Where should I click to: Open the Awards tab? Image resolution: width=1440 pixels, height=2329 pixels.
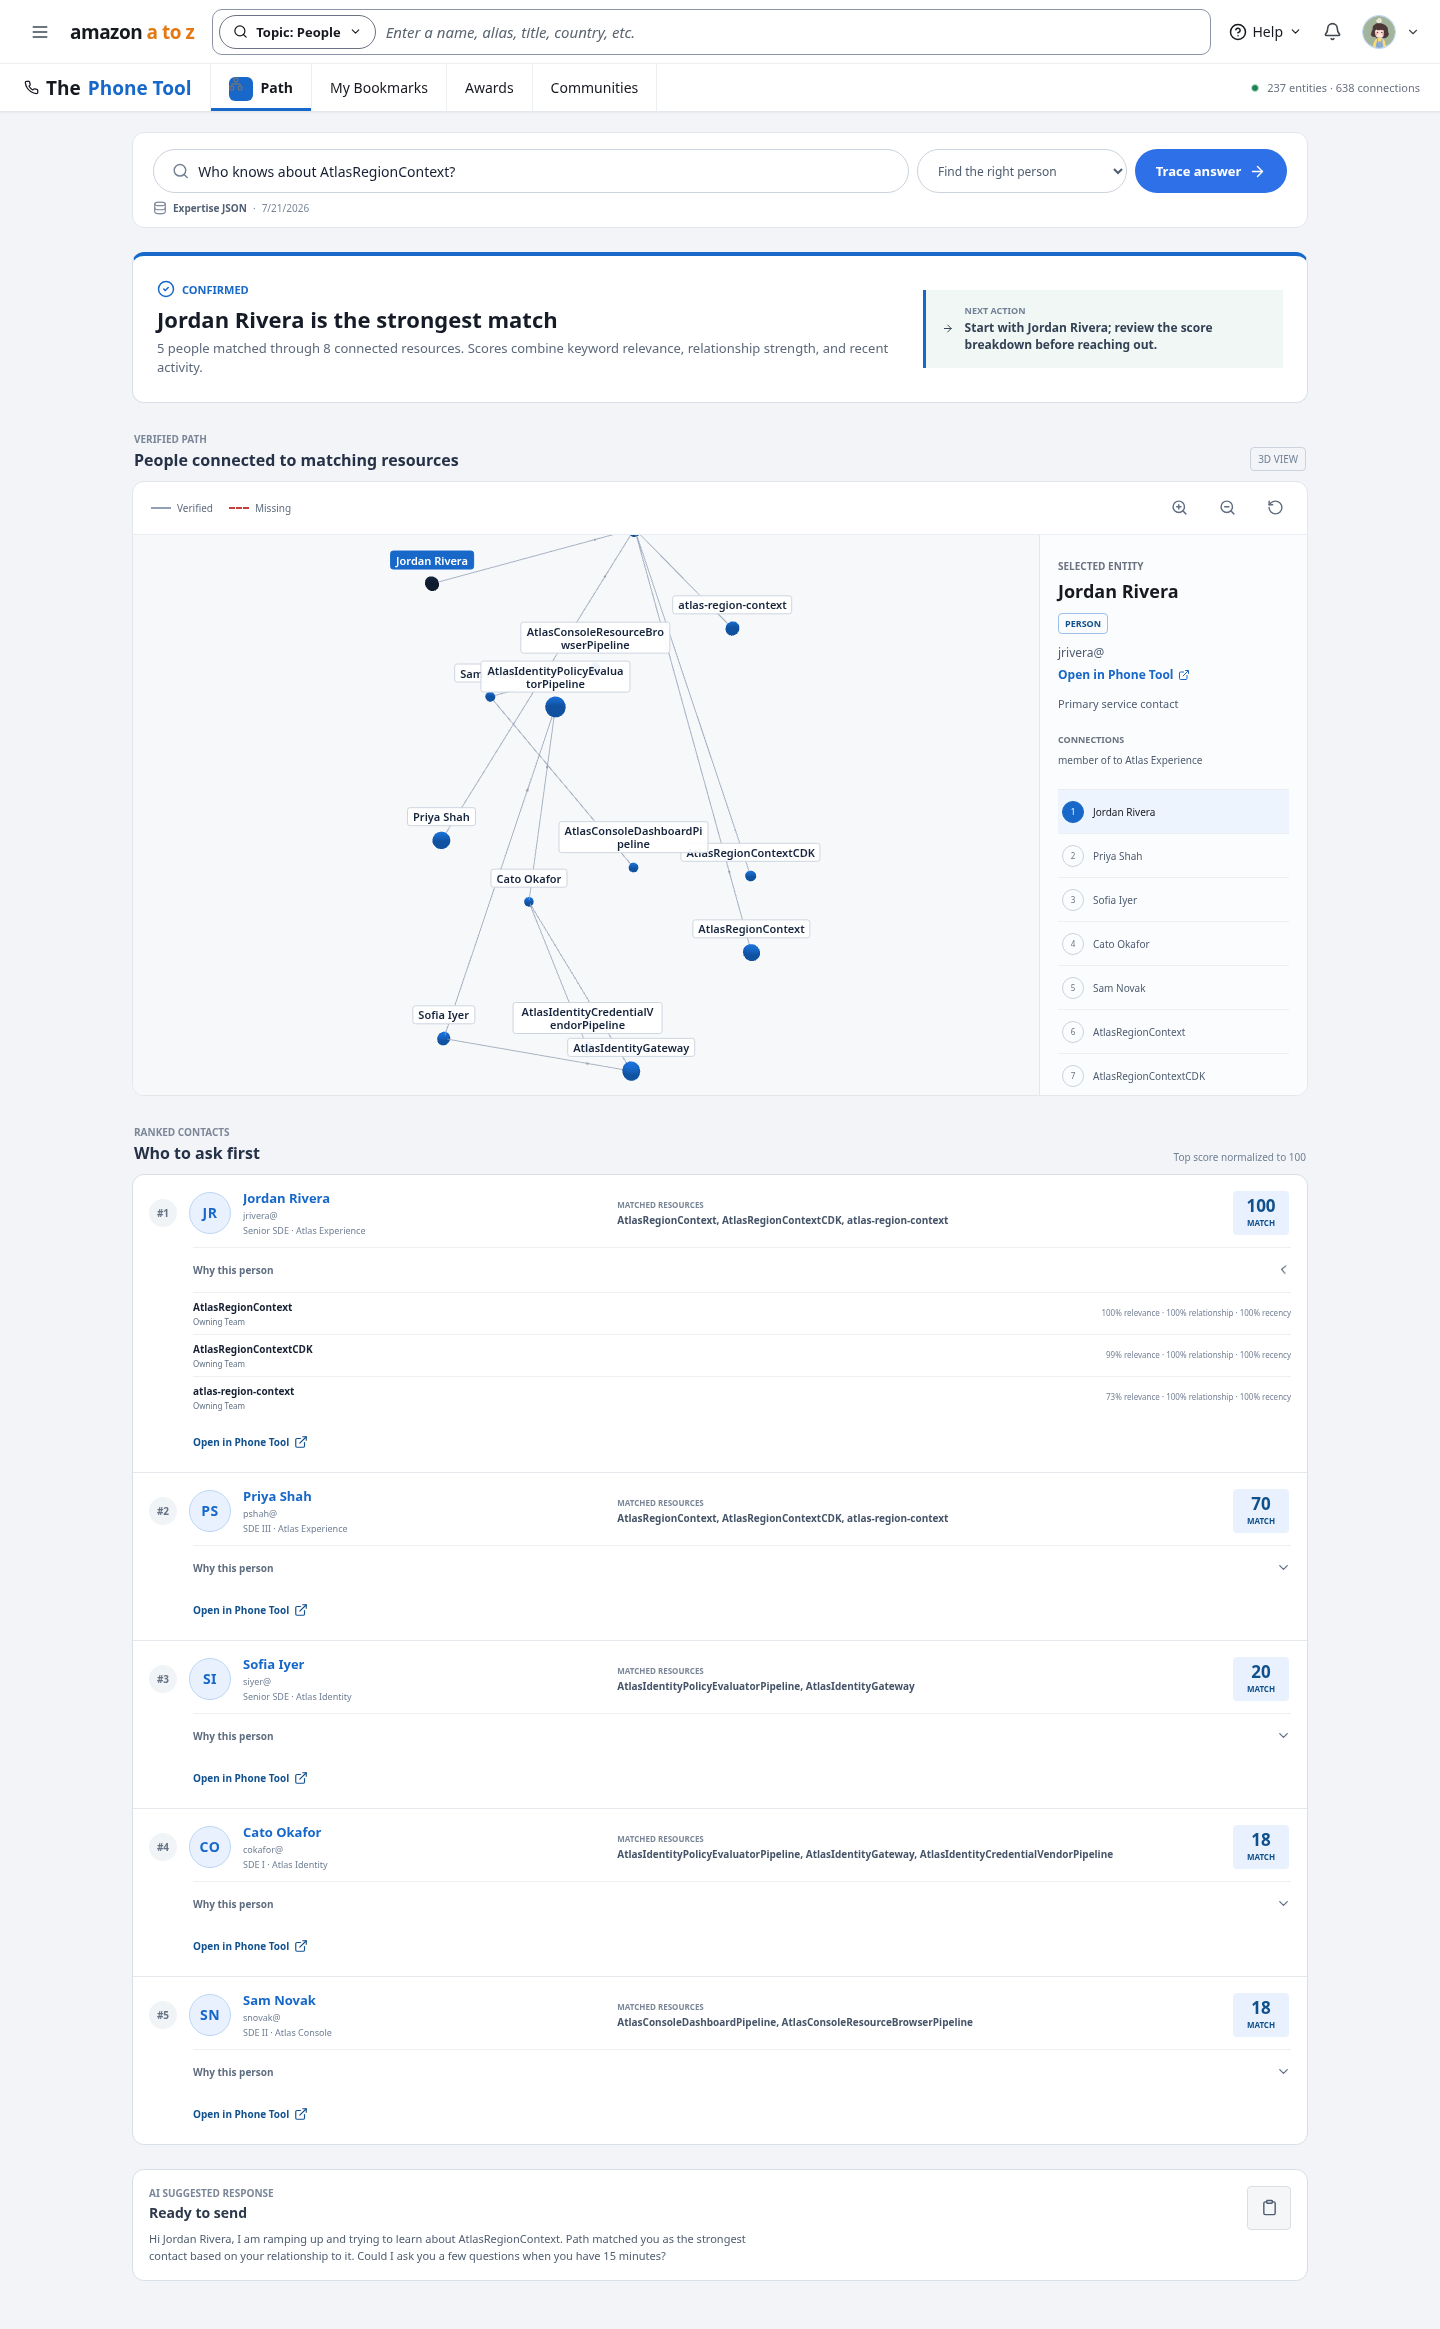[489, 88]
